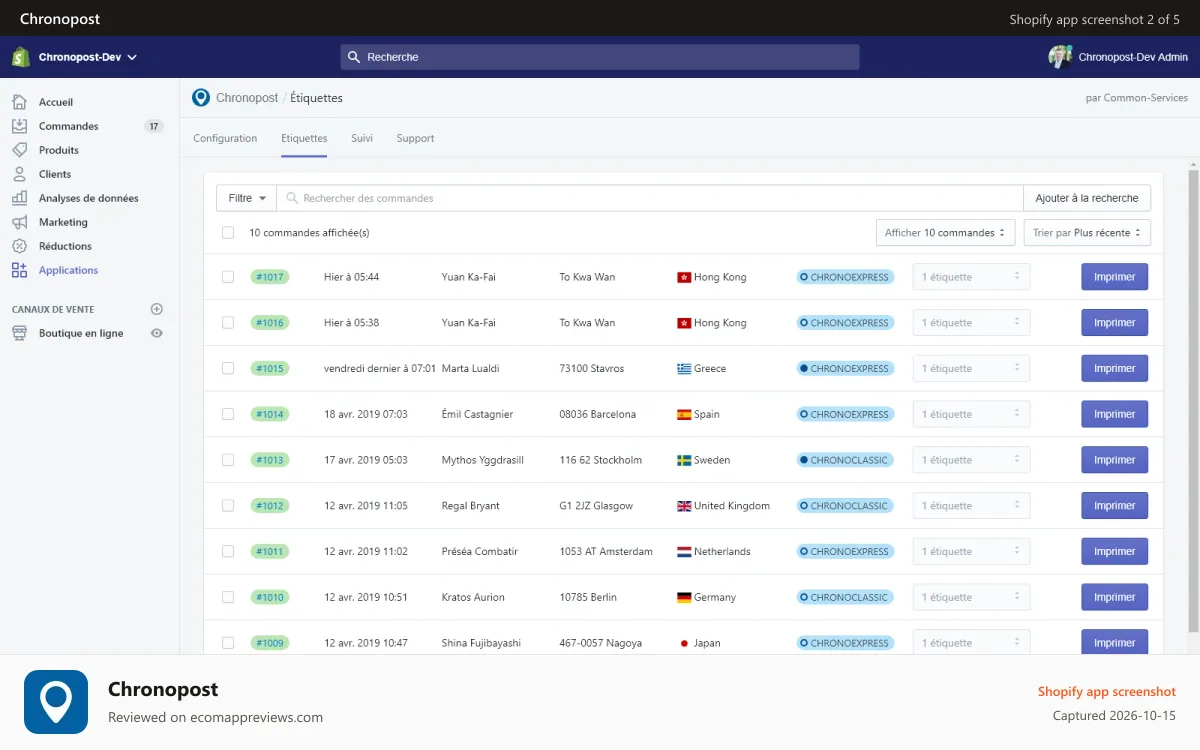The image size is (1200, 750).
Task: Select the Produits tag icon
Action: point(19,150)
